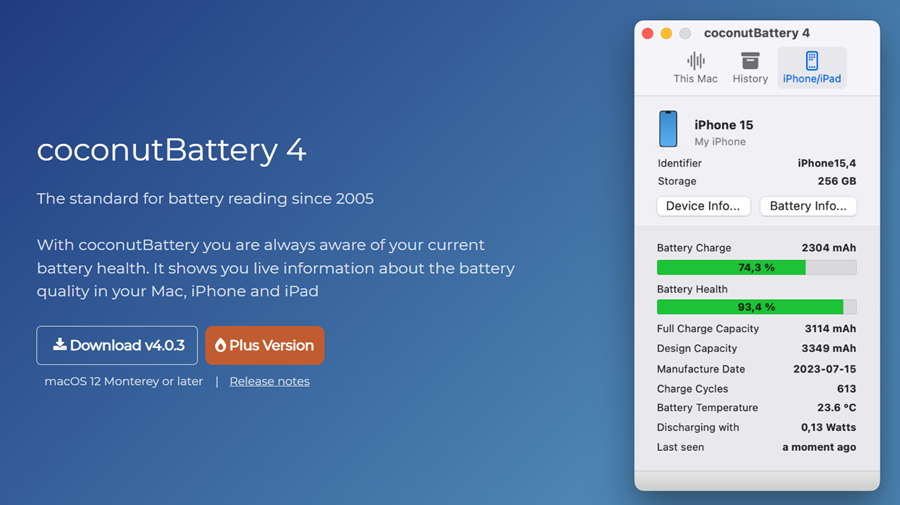Open the Device Info... button
Viewport: 900px width, 505px height.
tap(703, 206)
